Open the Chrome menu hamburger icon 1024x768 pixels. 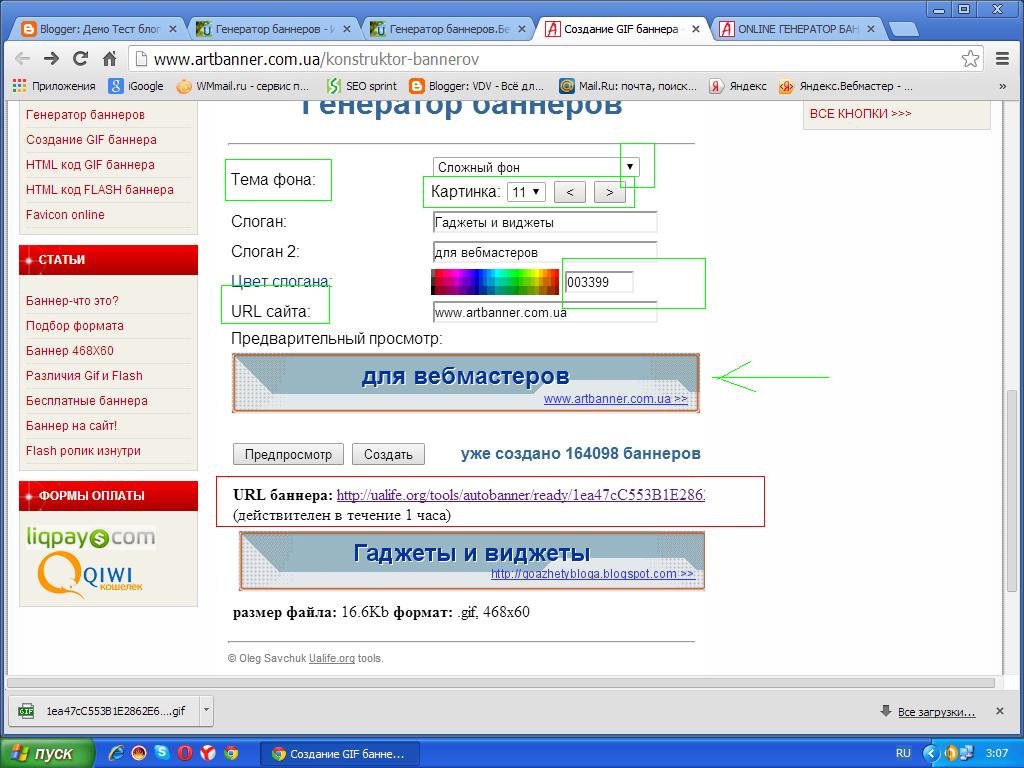[1002, 59]
